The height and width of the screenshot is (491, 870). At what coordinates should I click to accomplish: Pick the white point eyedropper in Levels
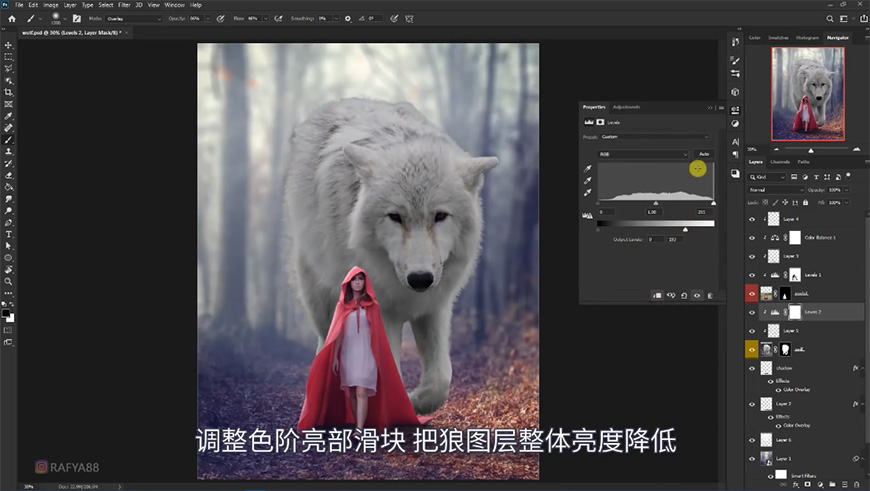click(x=588, y=193)
